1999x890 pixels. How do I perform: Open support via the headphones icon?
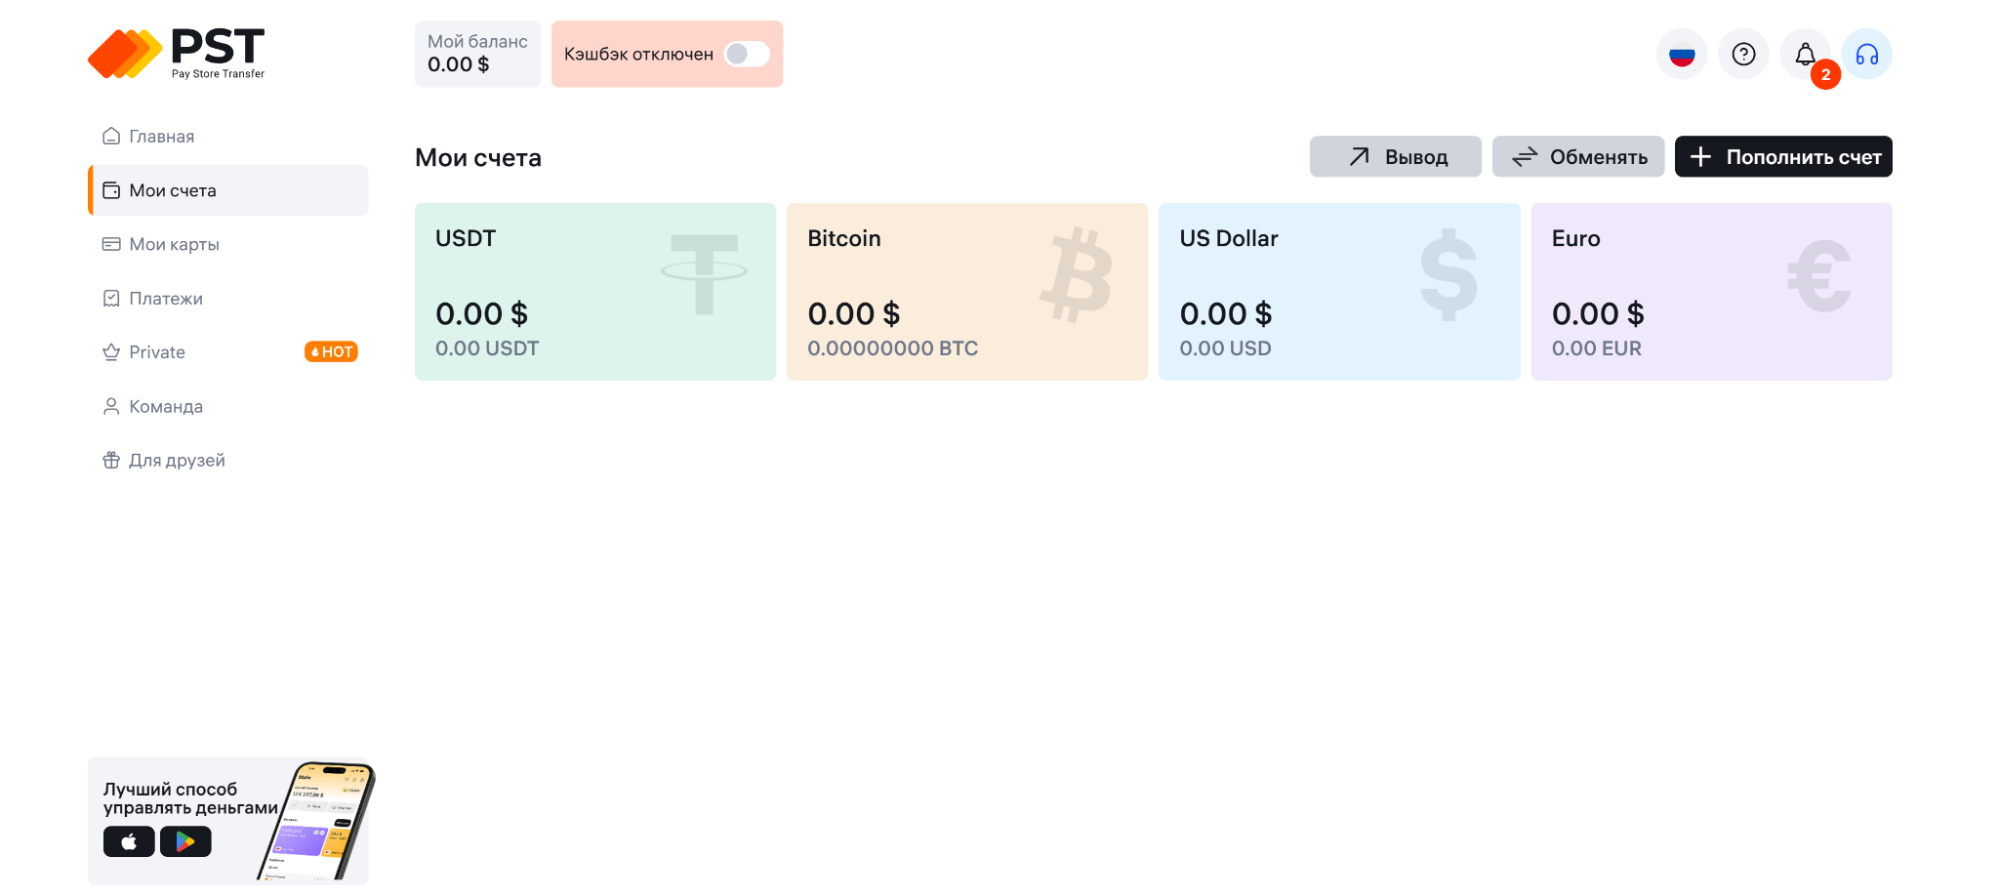click(x=1867, y=54)
